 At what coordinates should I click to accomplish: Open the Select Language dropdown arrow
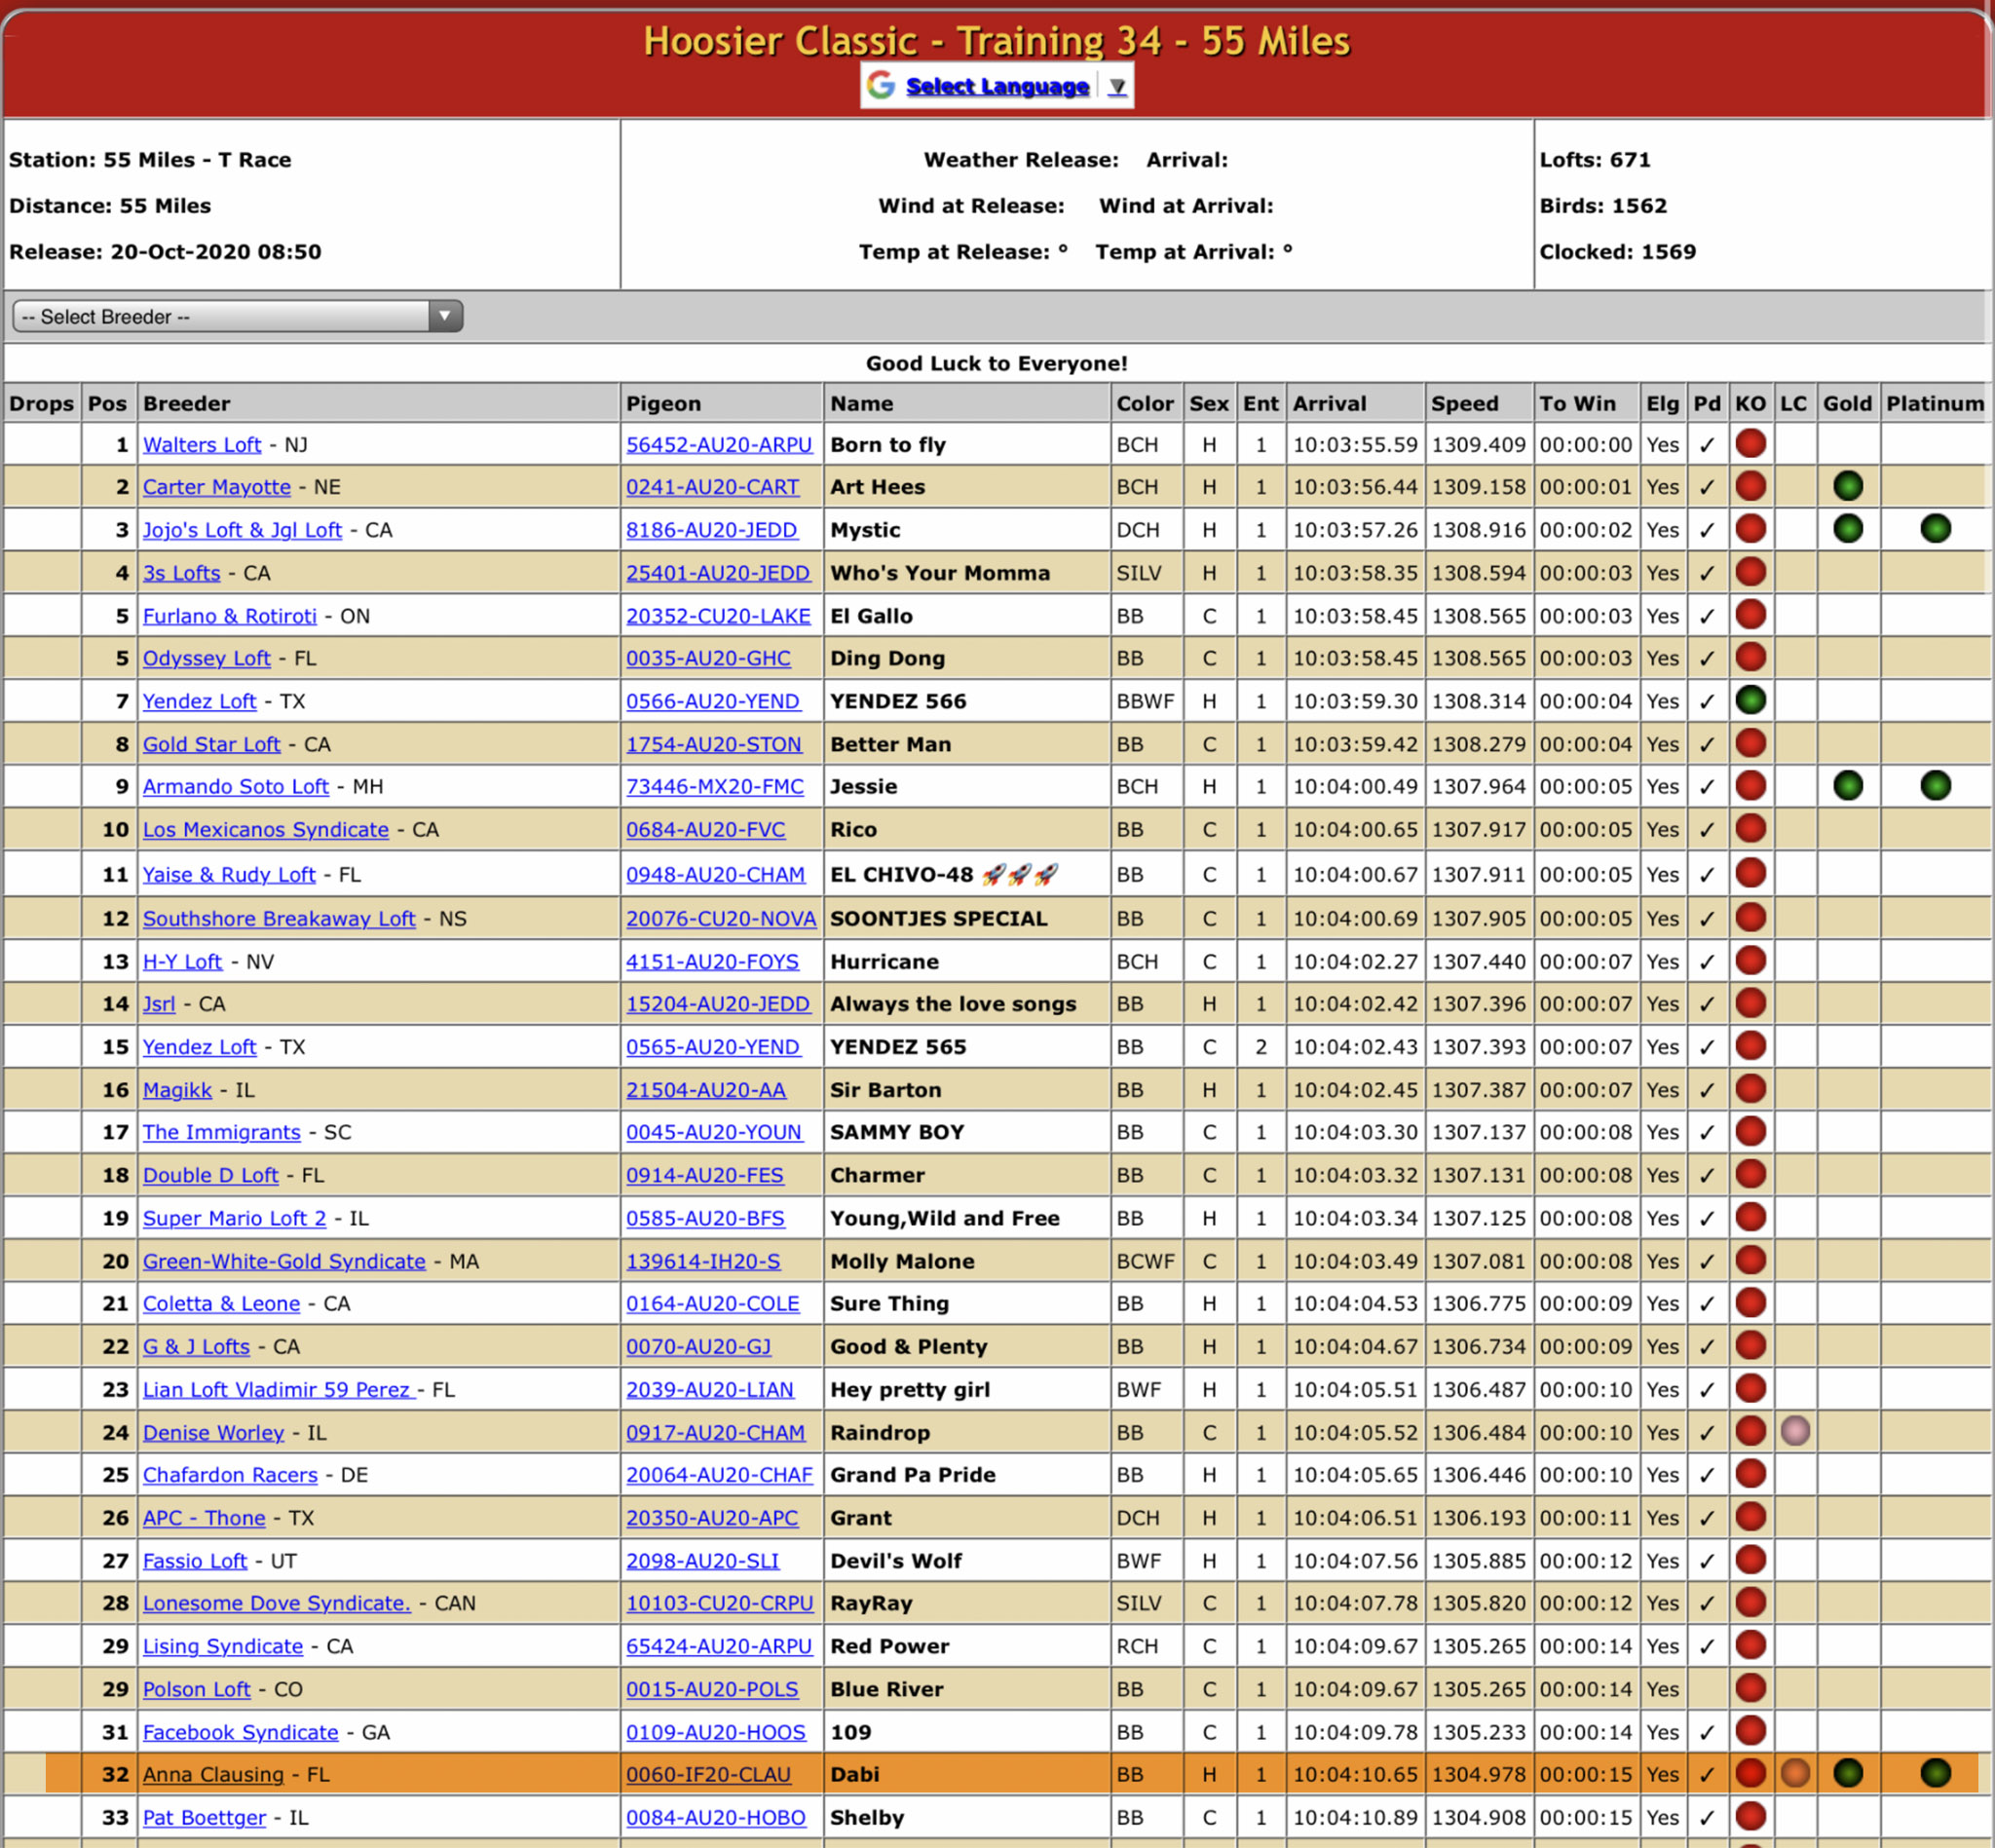pos(1117,87)
